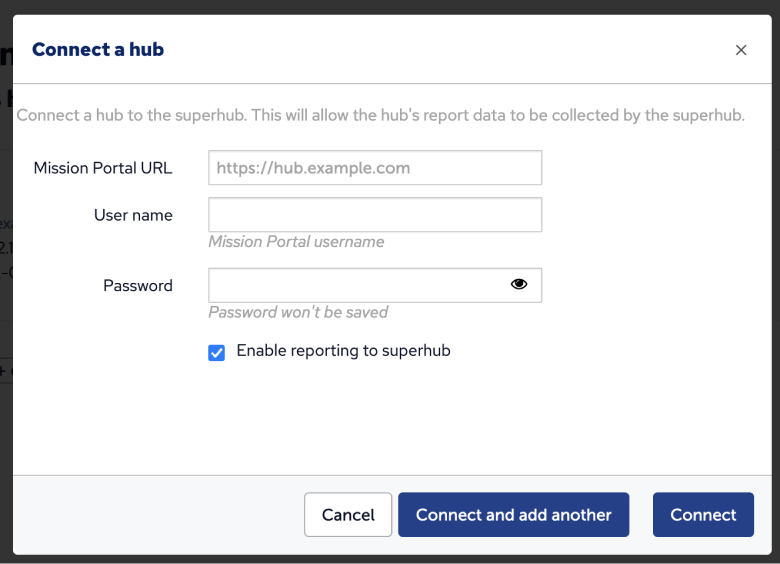Click into the User name field
Screen dimensions: 780x564
coord(375,215)
